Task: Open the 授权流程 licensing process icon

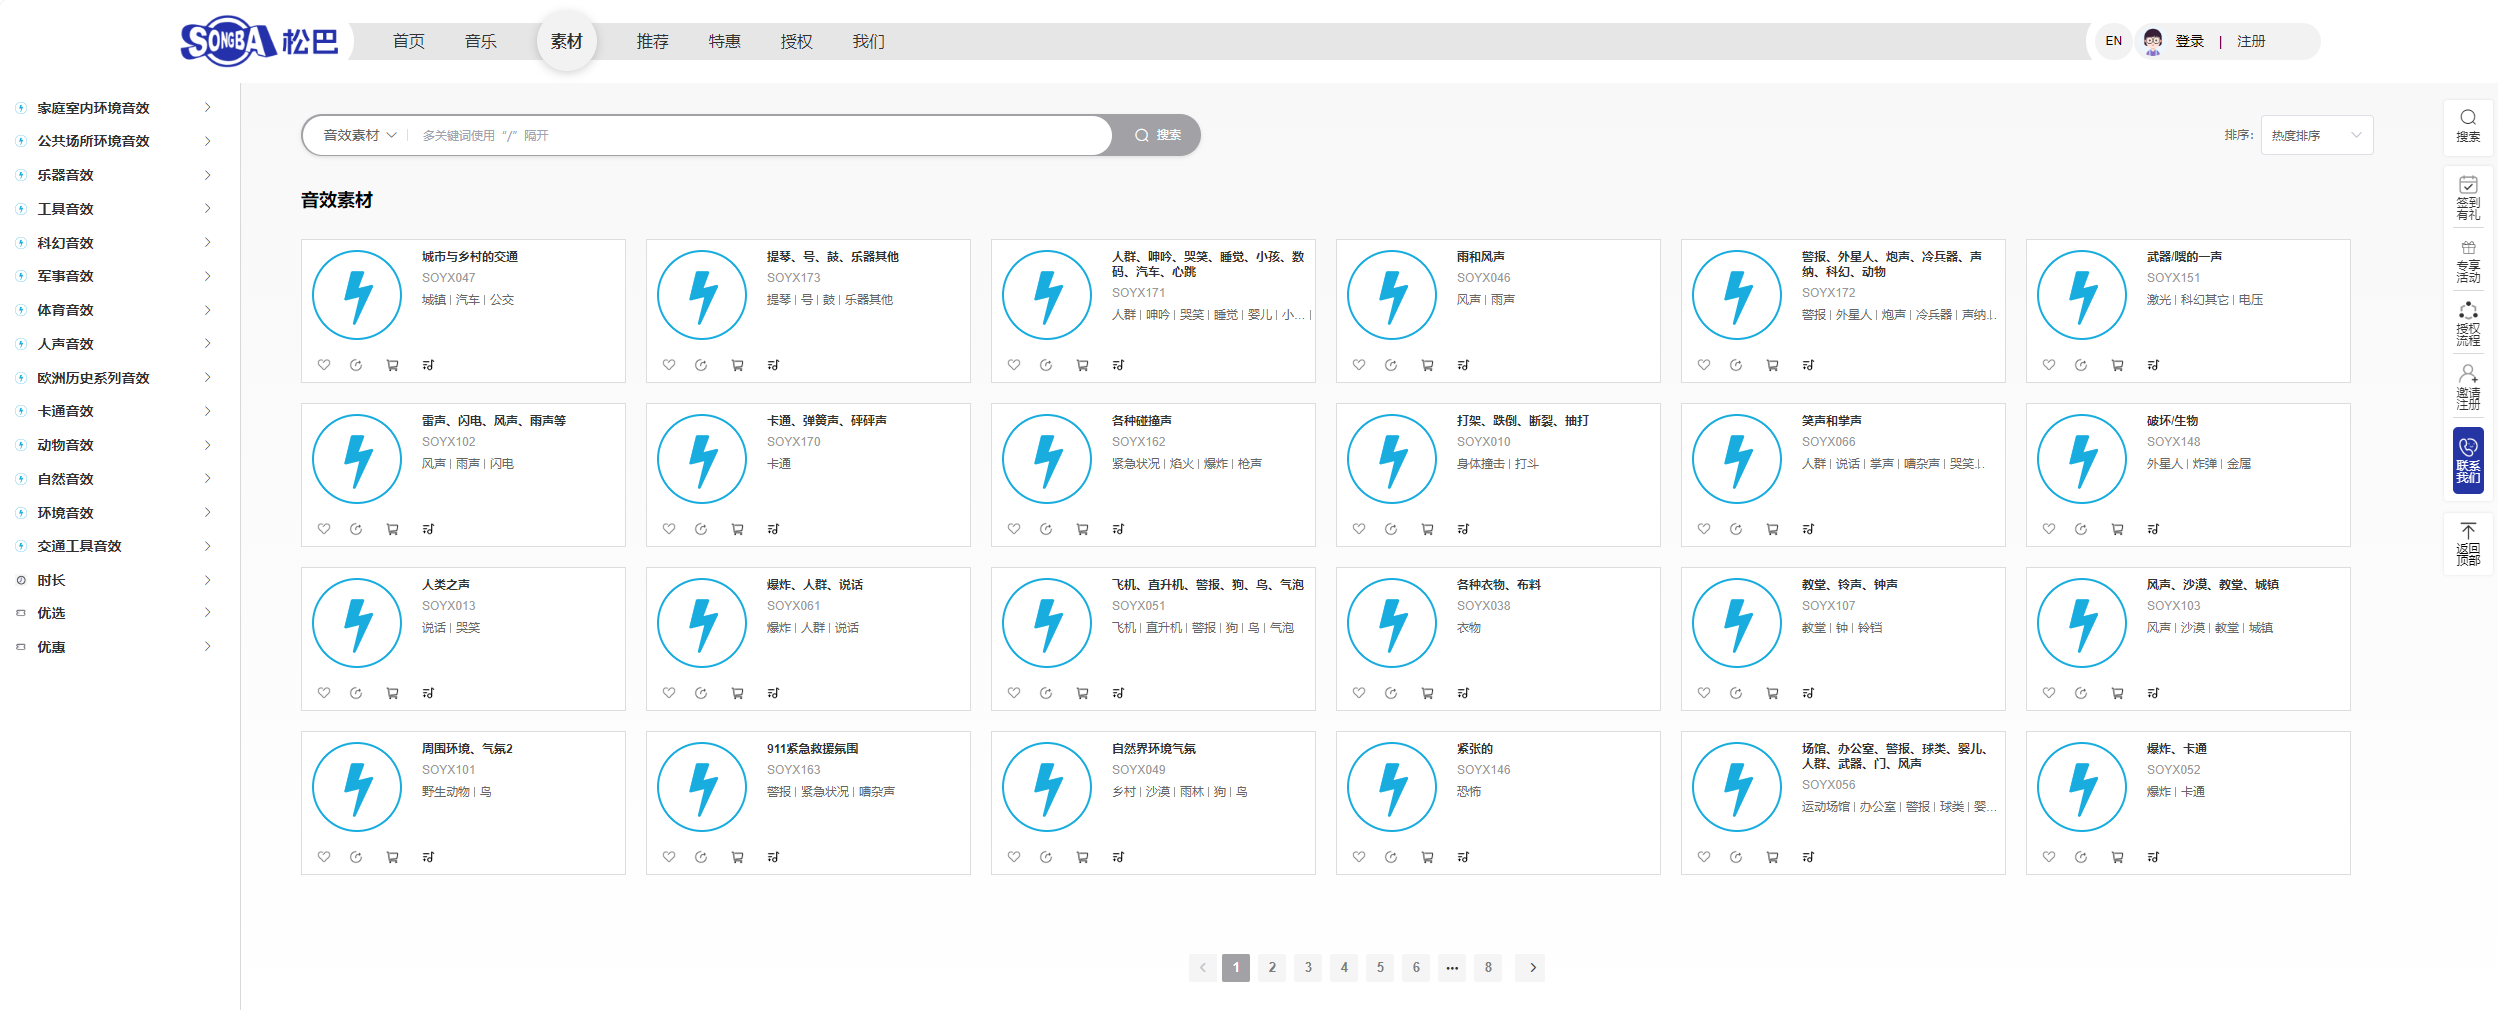Action: point(2468,323)
